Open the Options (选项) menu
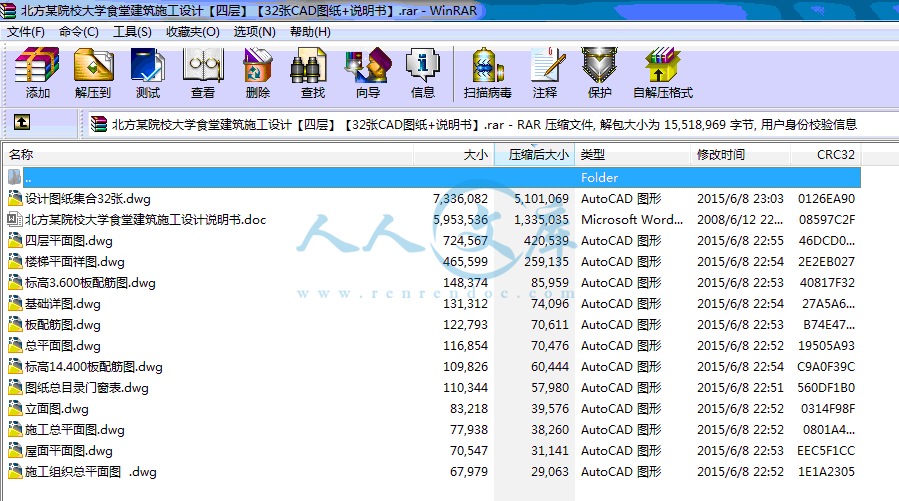The height and width of the screenshot is (501, 899). (255, 32)
